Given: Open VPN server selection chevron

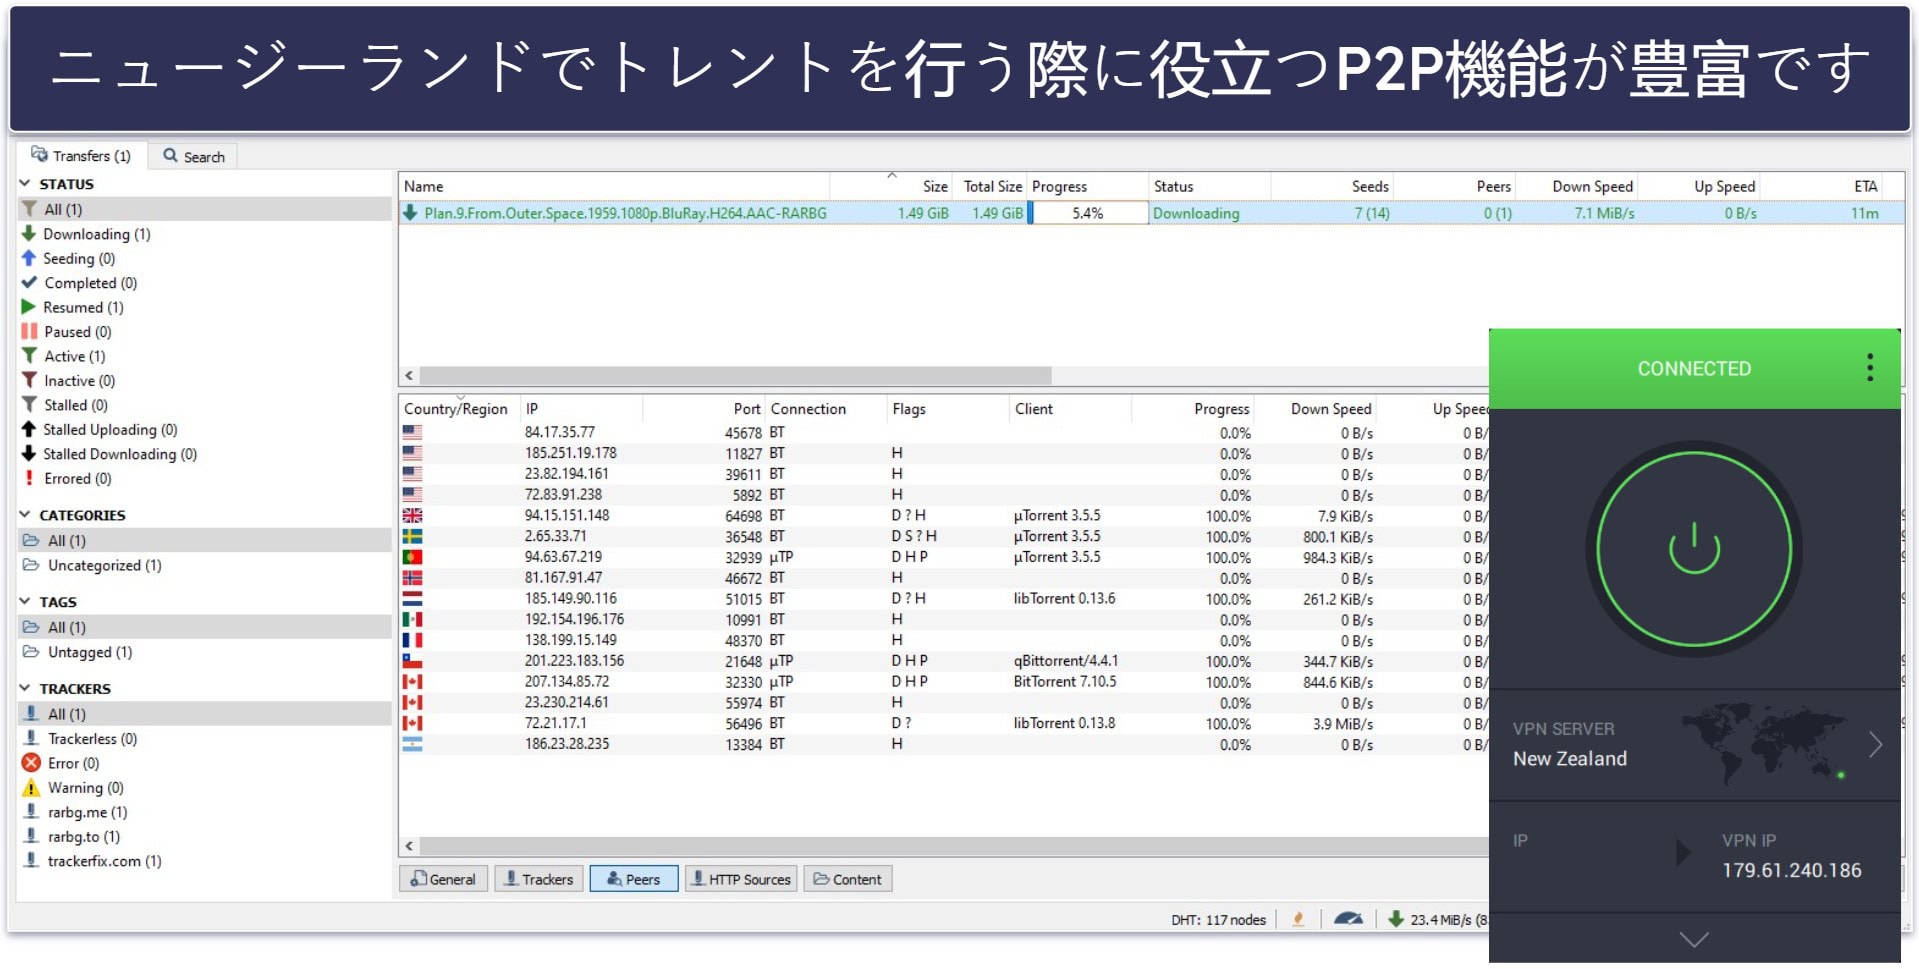Looking at the screenshot, I should [x=1875, y=745].
